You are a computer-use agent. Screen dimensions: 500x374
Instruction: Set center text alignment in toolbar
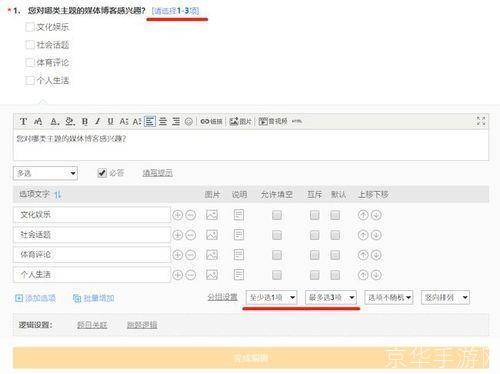163,121
